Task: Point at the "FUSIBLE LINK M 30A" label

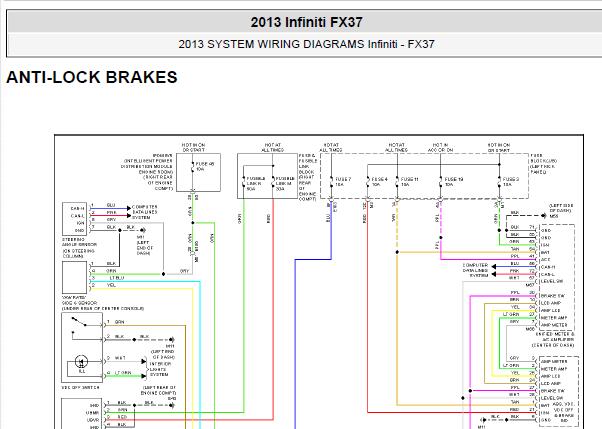Action: click(x=284, y=184)
